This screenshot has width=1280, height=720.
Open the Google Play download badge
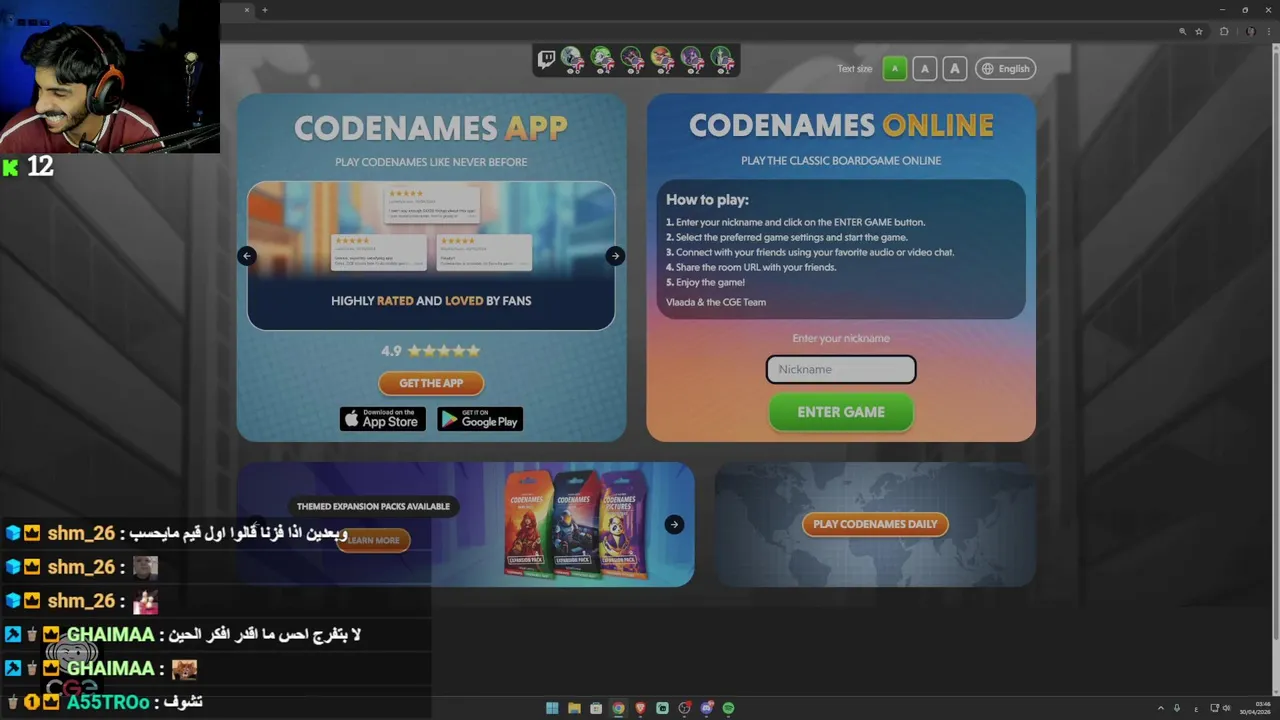[x=480, y=419]
